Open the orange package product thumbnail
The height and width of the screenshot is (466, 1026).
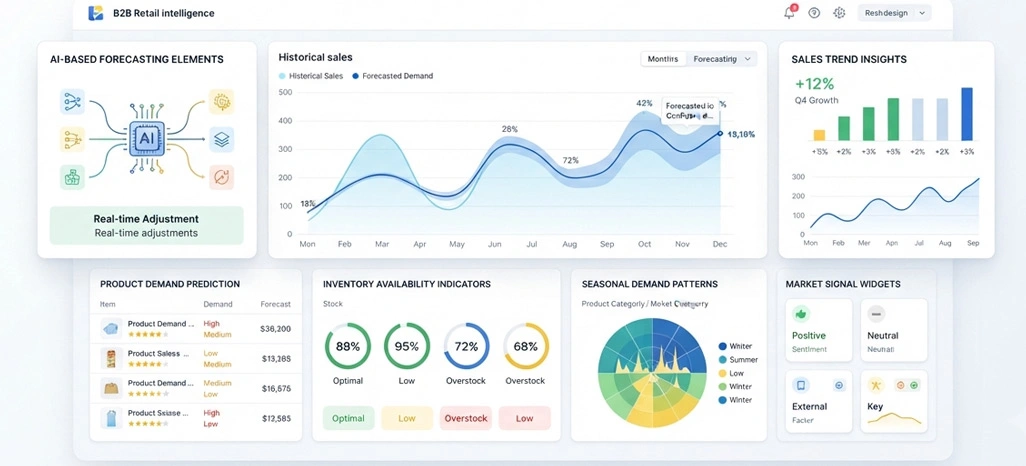[111, 358]
